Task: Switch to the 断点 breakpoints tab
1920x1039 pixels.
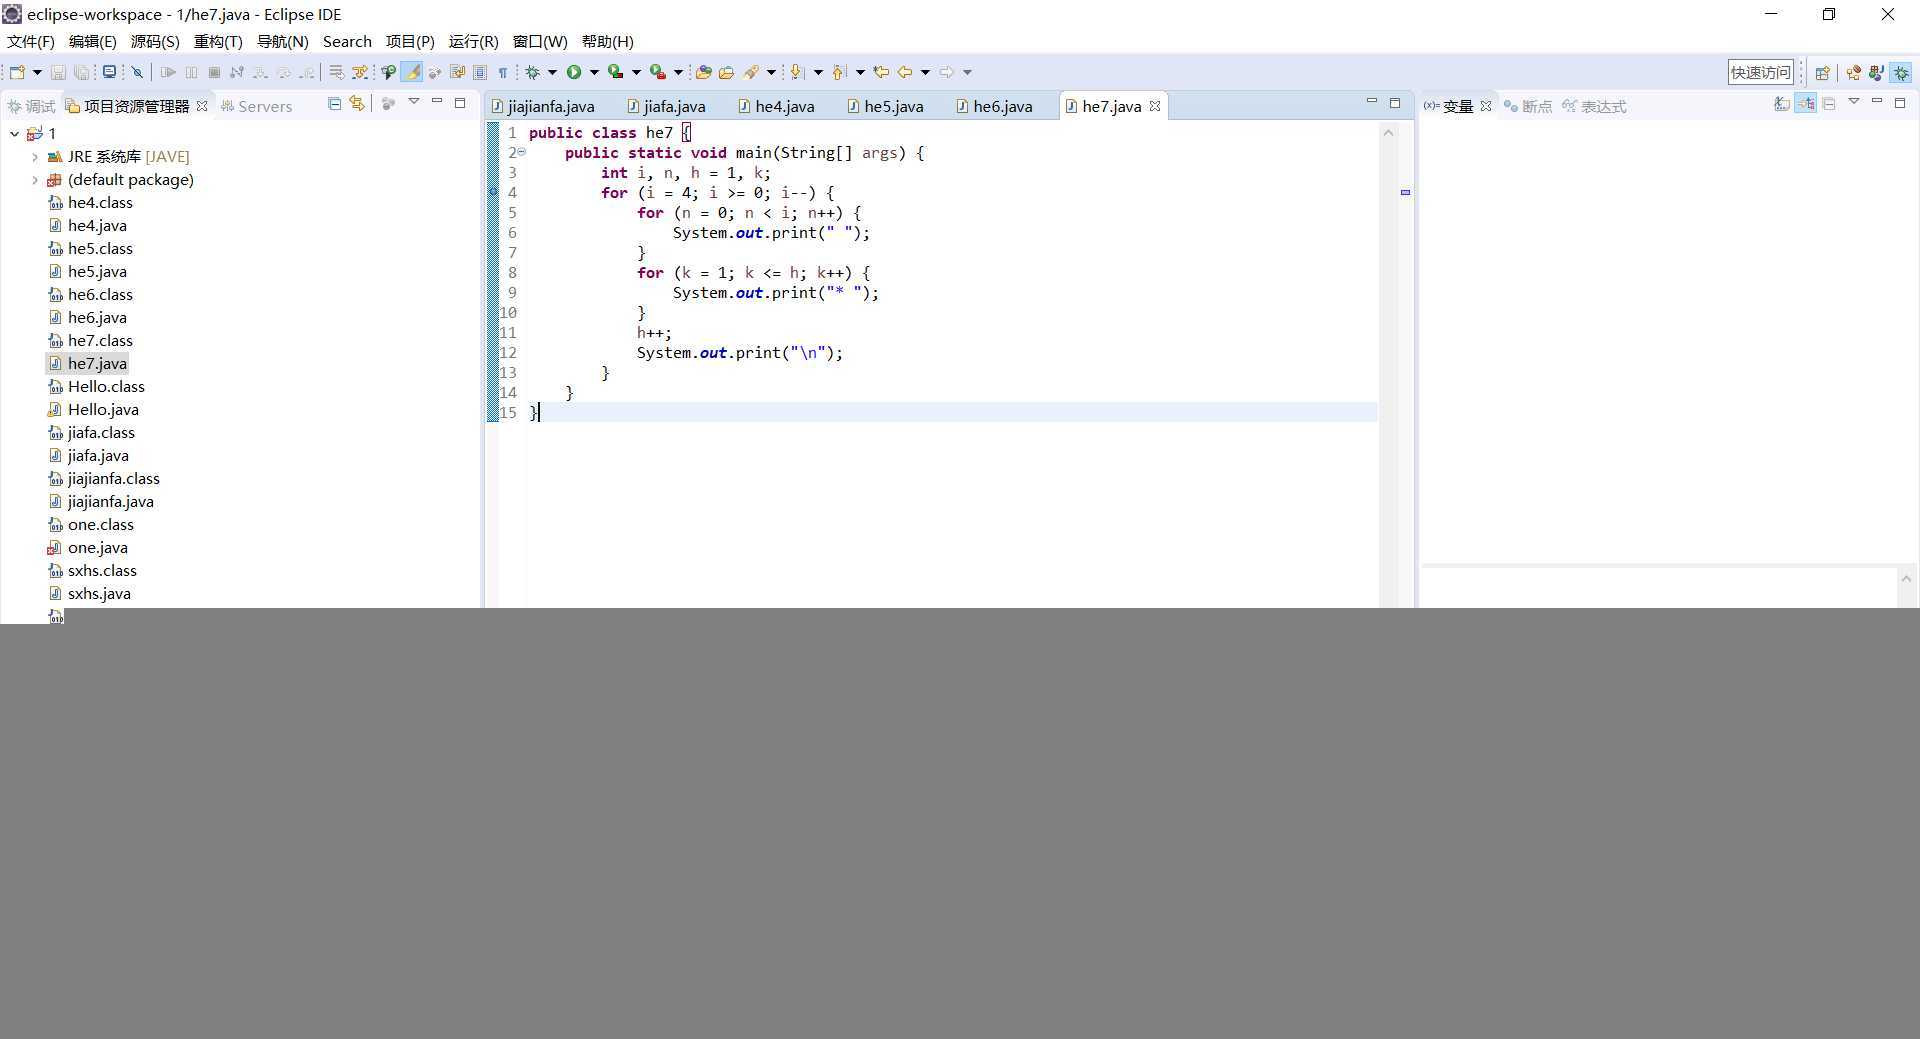Action: point(1528,106)
